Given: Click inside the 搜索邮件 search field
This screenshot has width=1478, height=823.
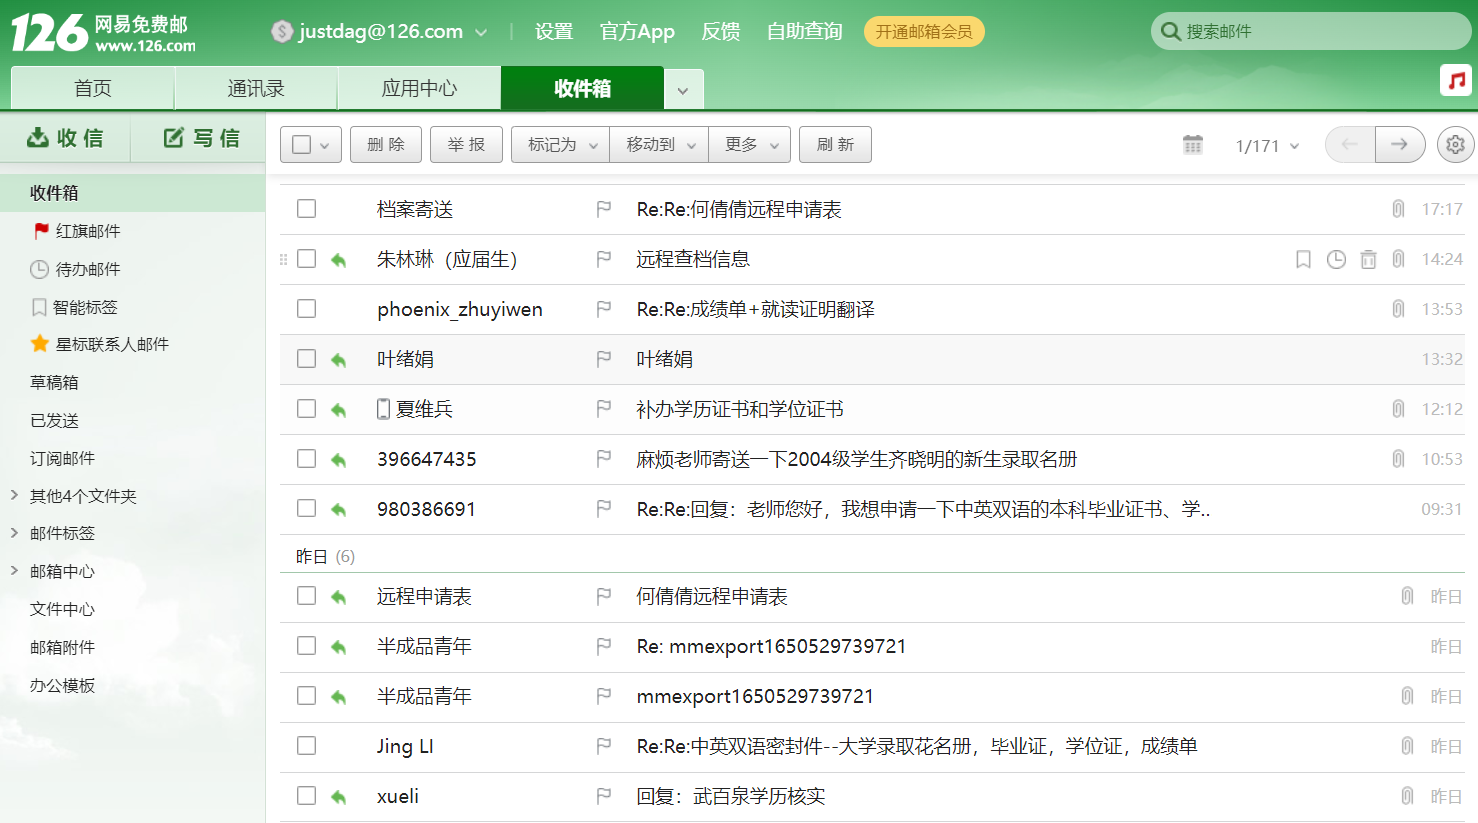Looking at the screenshot, I should click(1310, 31).
